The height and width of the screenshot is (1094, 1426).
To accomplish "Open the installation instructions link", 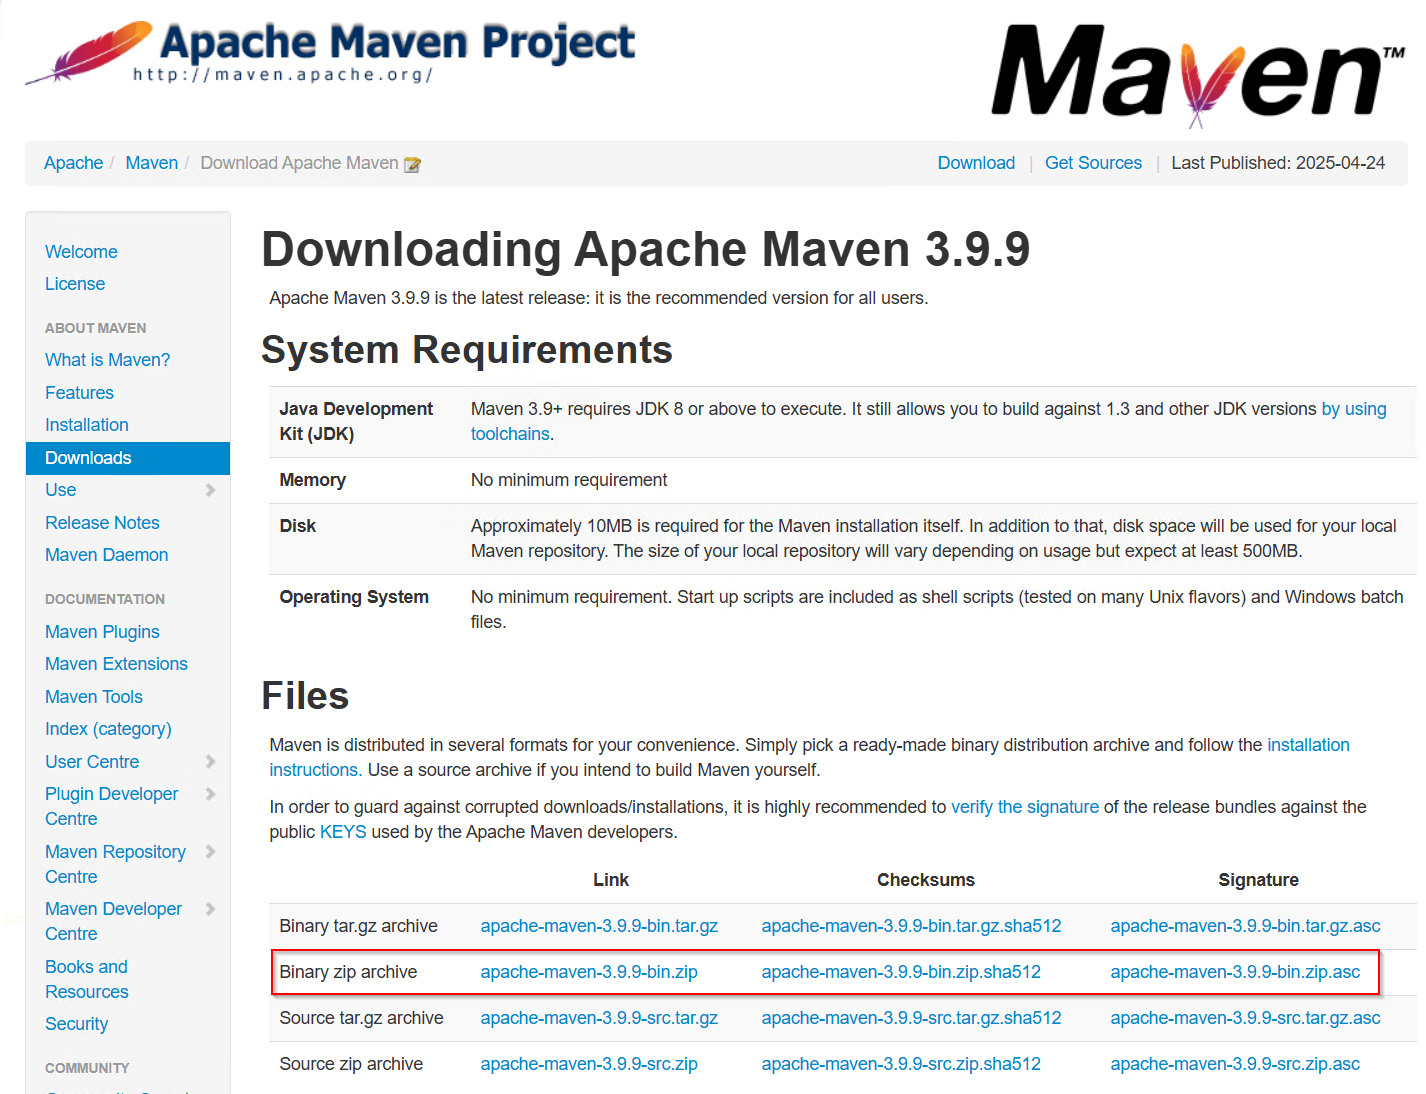I will tap(1308, 745).
